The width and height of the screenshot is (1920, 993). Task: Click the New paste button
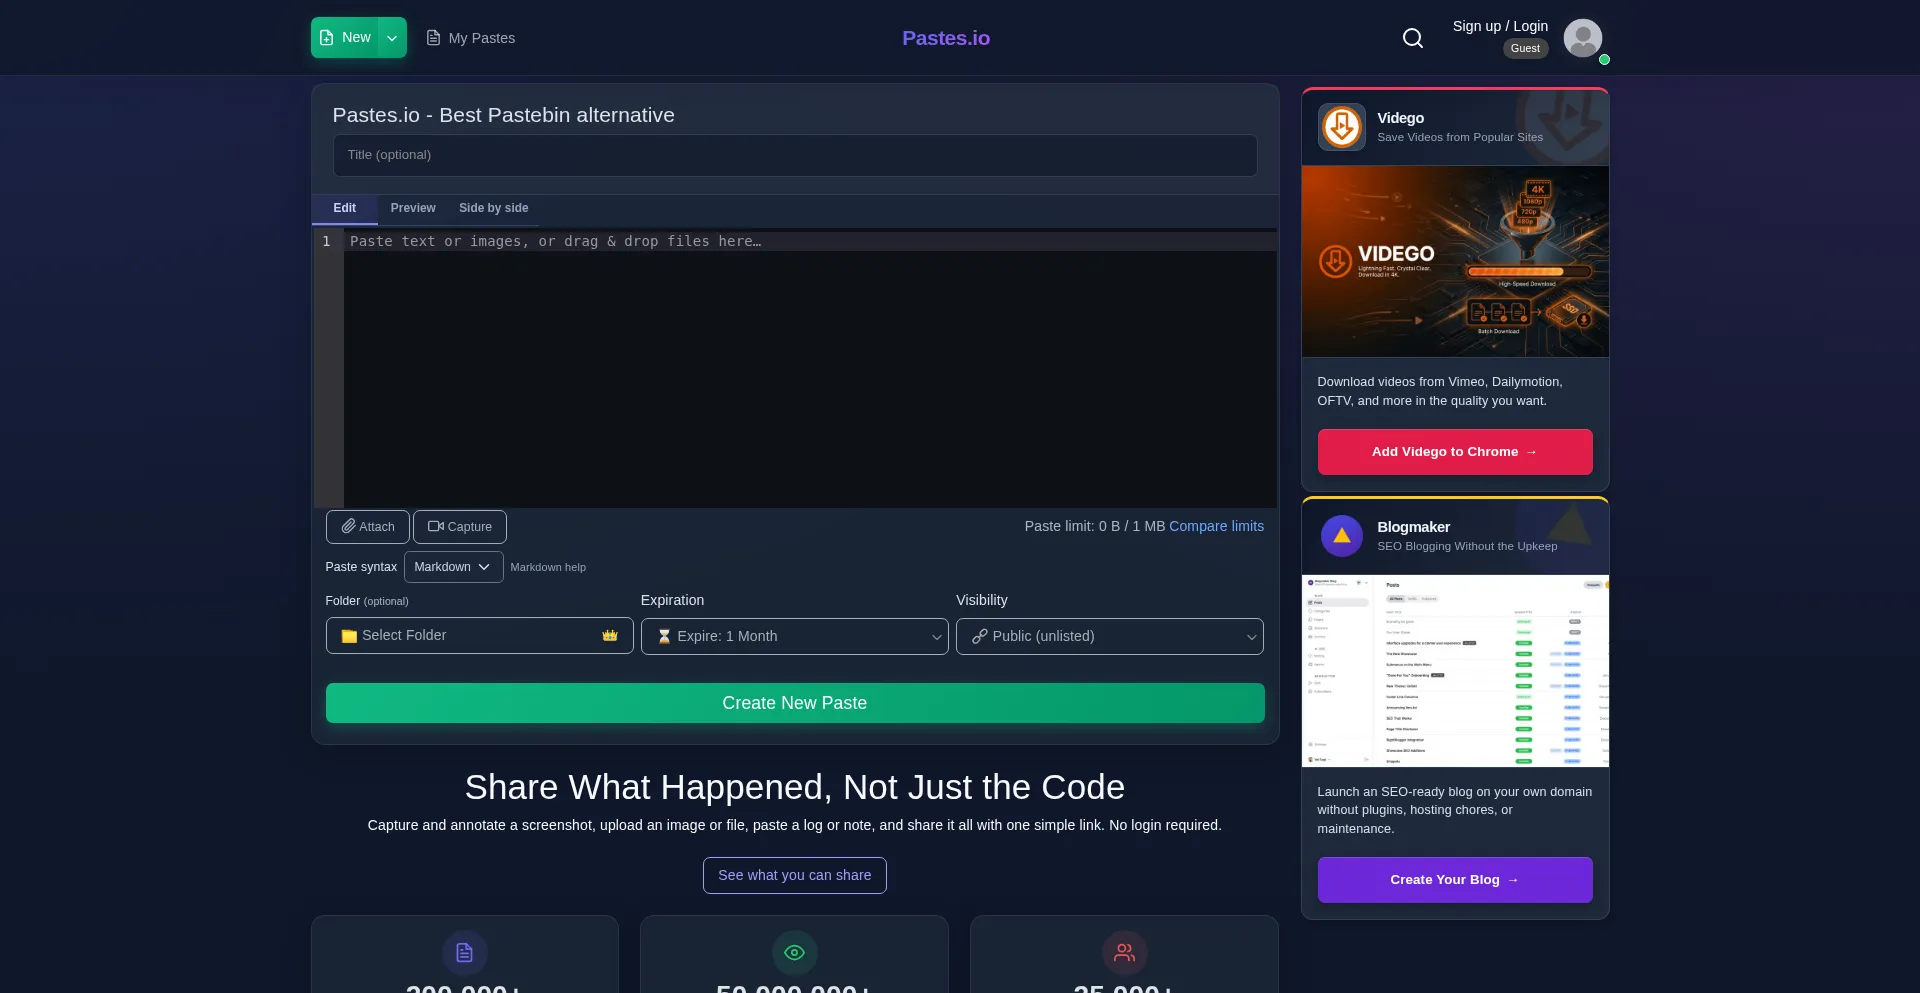[x=345, y=38]
